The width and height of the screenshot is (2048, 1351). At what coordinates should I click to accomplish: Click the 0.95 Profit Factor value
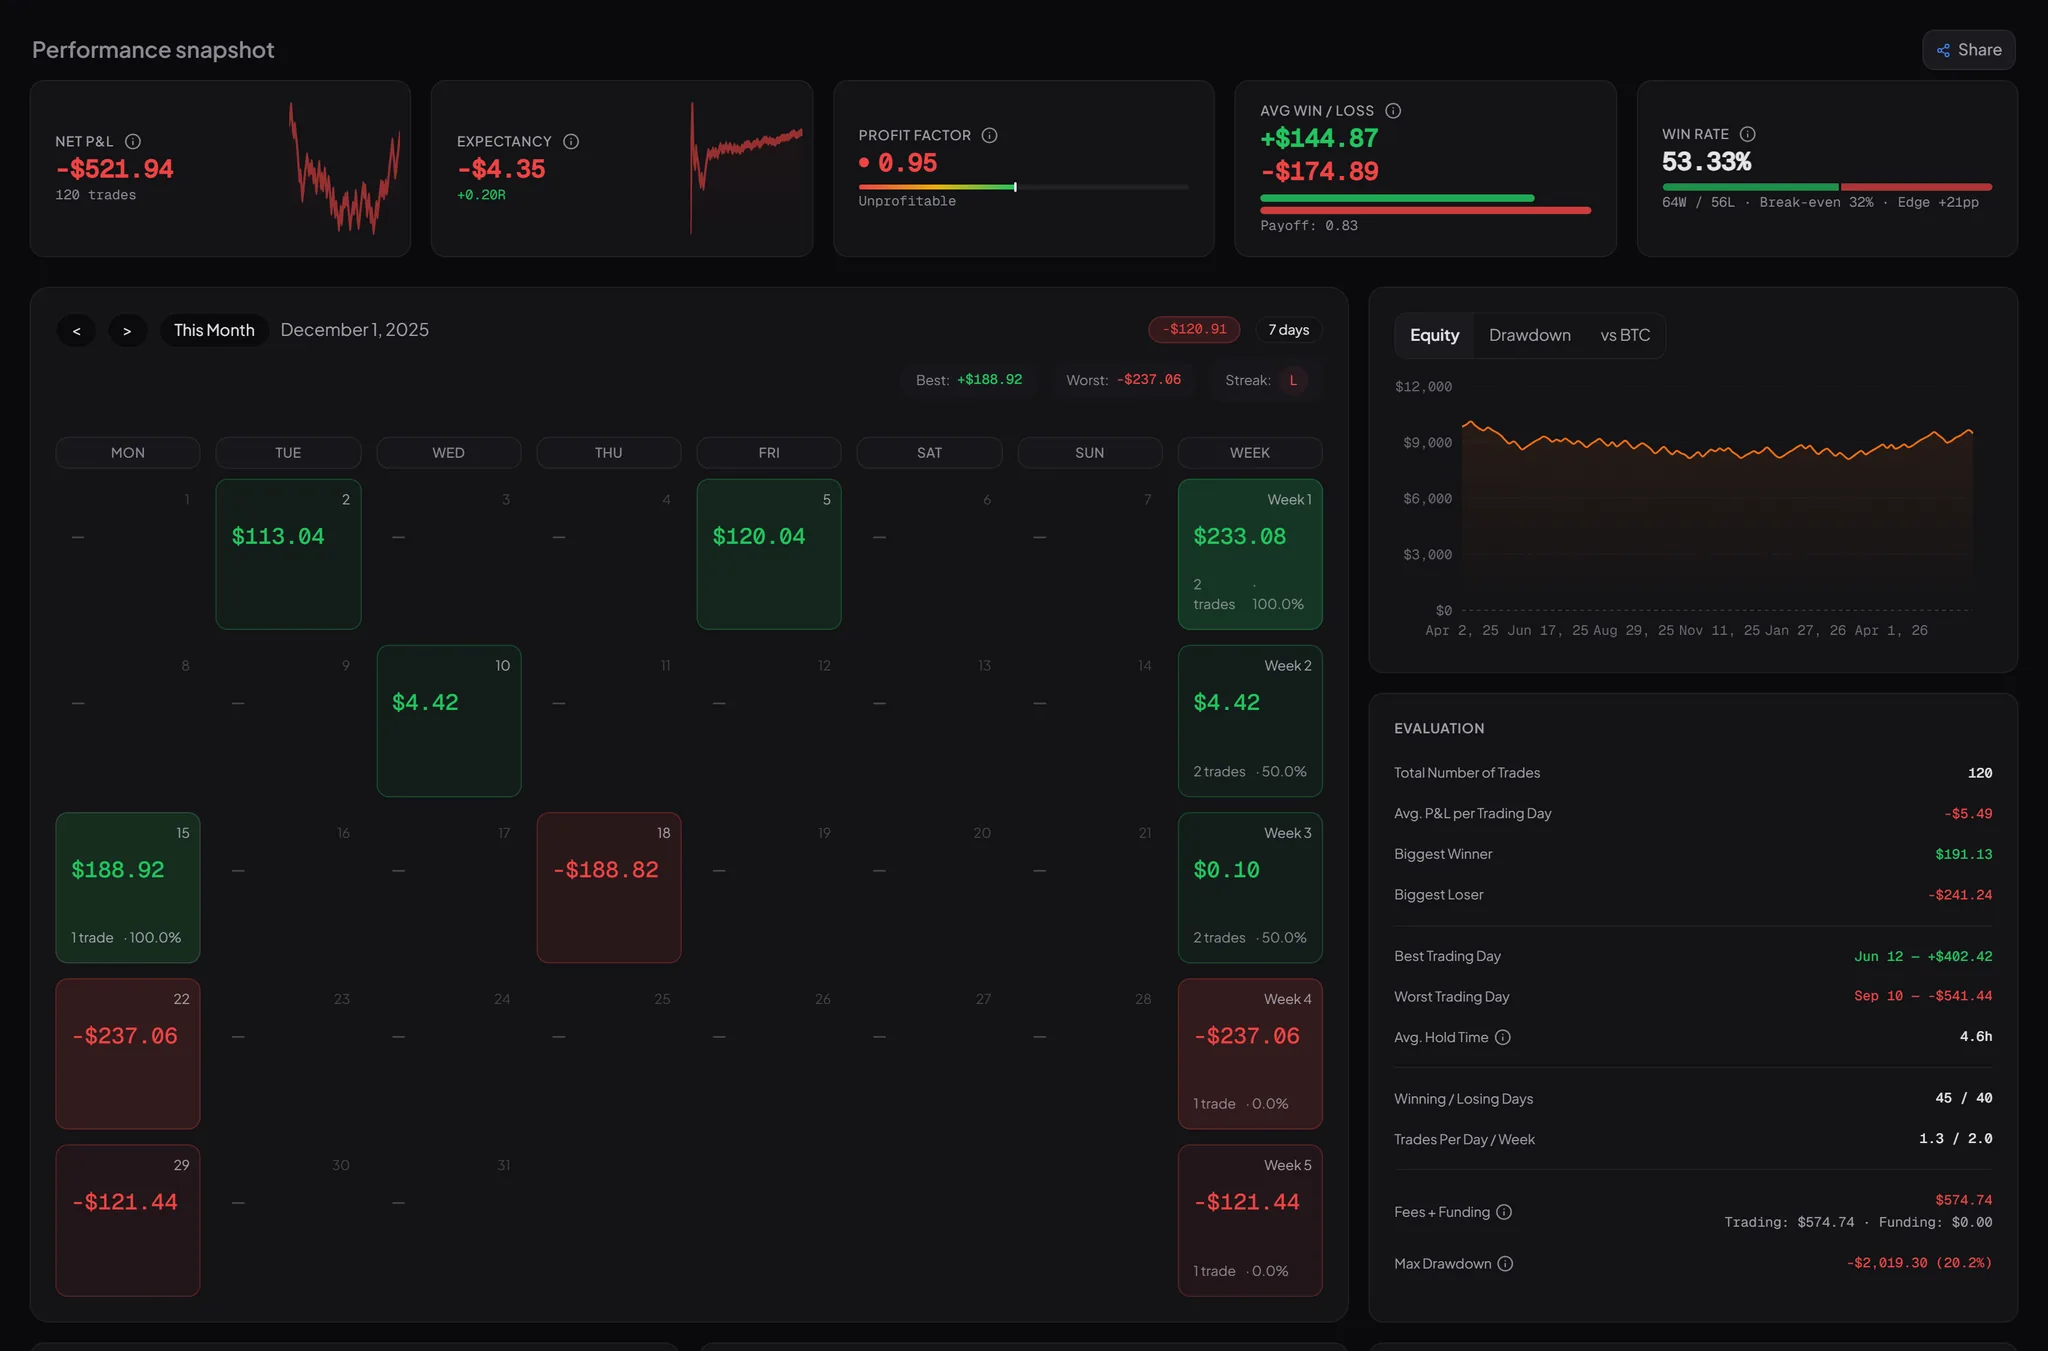[x=907, y=163]
